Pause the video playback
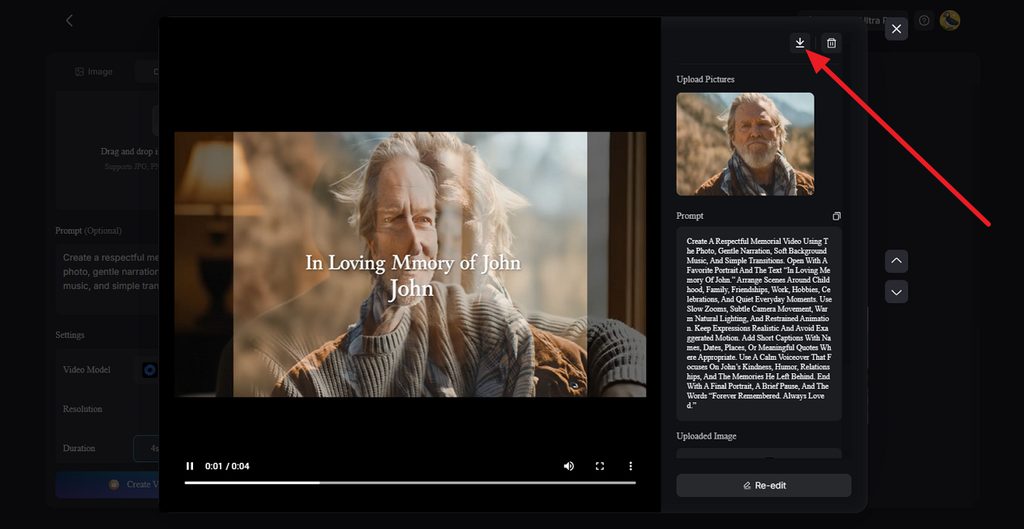 (x=190, y=466)
